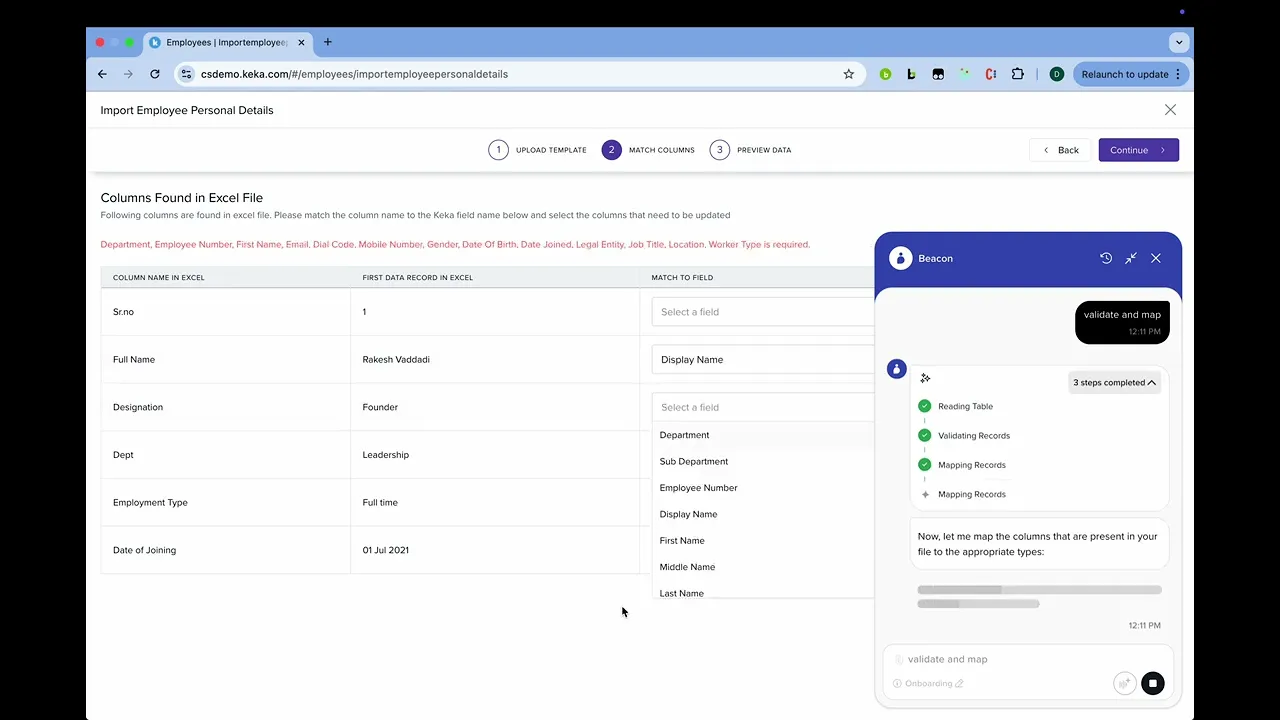Choose Last Name from the dropdown list
The width and height of the screenshot is (1280, 720).
click(763, 592)
